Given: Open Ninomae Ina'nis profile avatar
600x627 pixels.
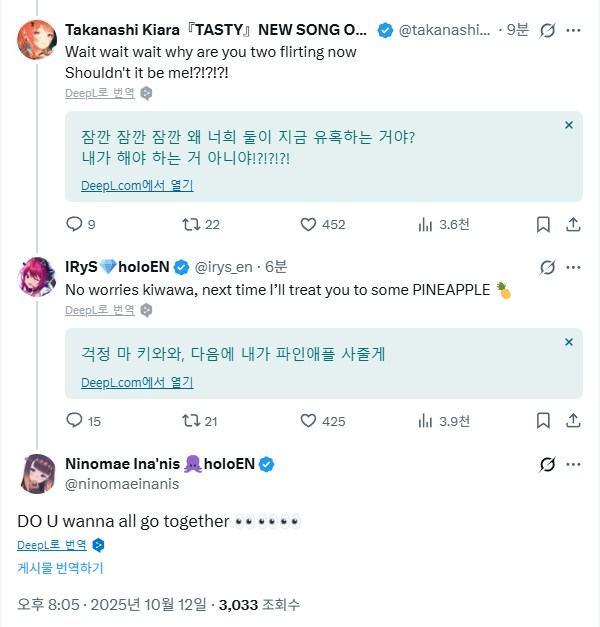Looking at the screenshot, I should click(x=37, y=473).
